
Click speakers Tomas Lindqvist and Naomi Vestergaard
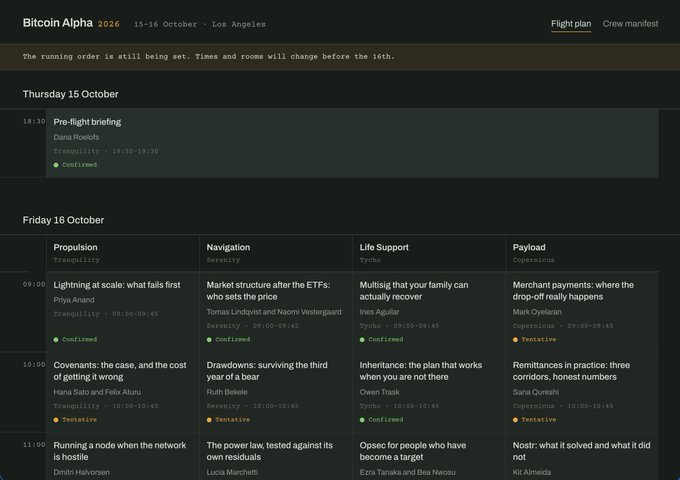[x=274, y=312]
